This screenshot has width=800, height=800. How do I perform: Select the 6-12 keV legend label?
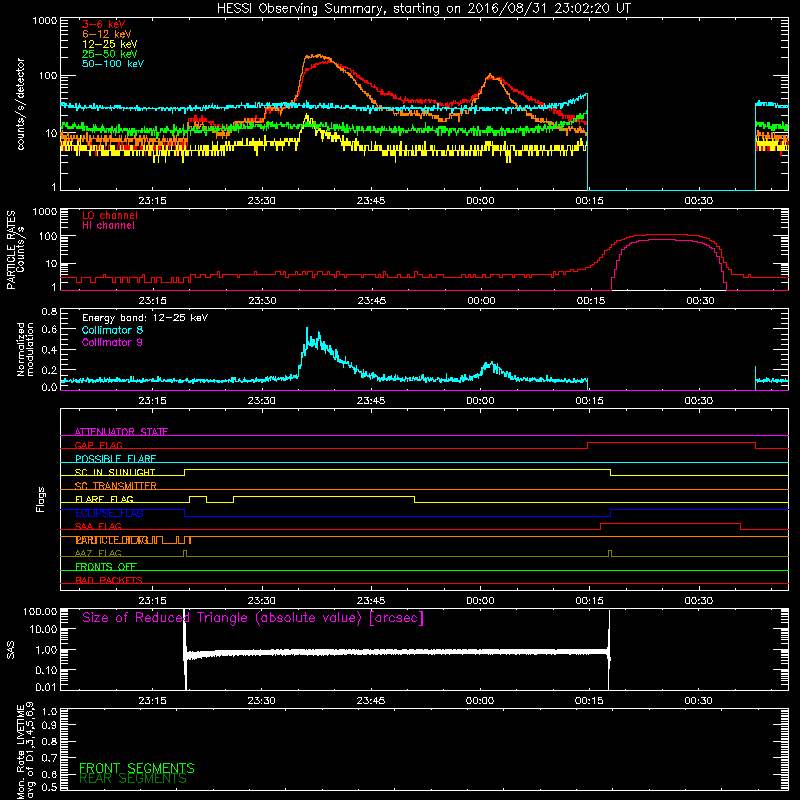(107, 34)
